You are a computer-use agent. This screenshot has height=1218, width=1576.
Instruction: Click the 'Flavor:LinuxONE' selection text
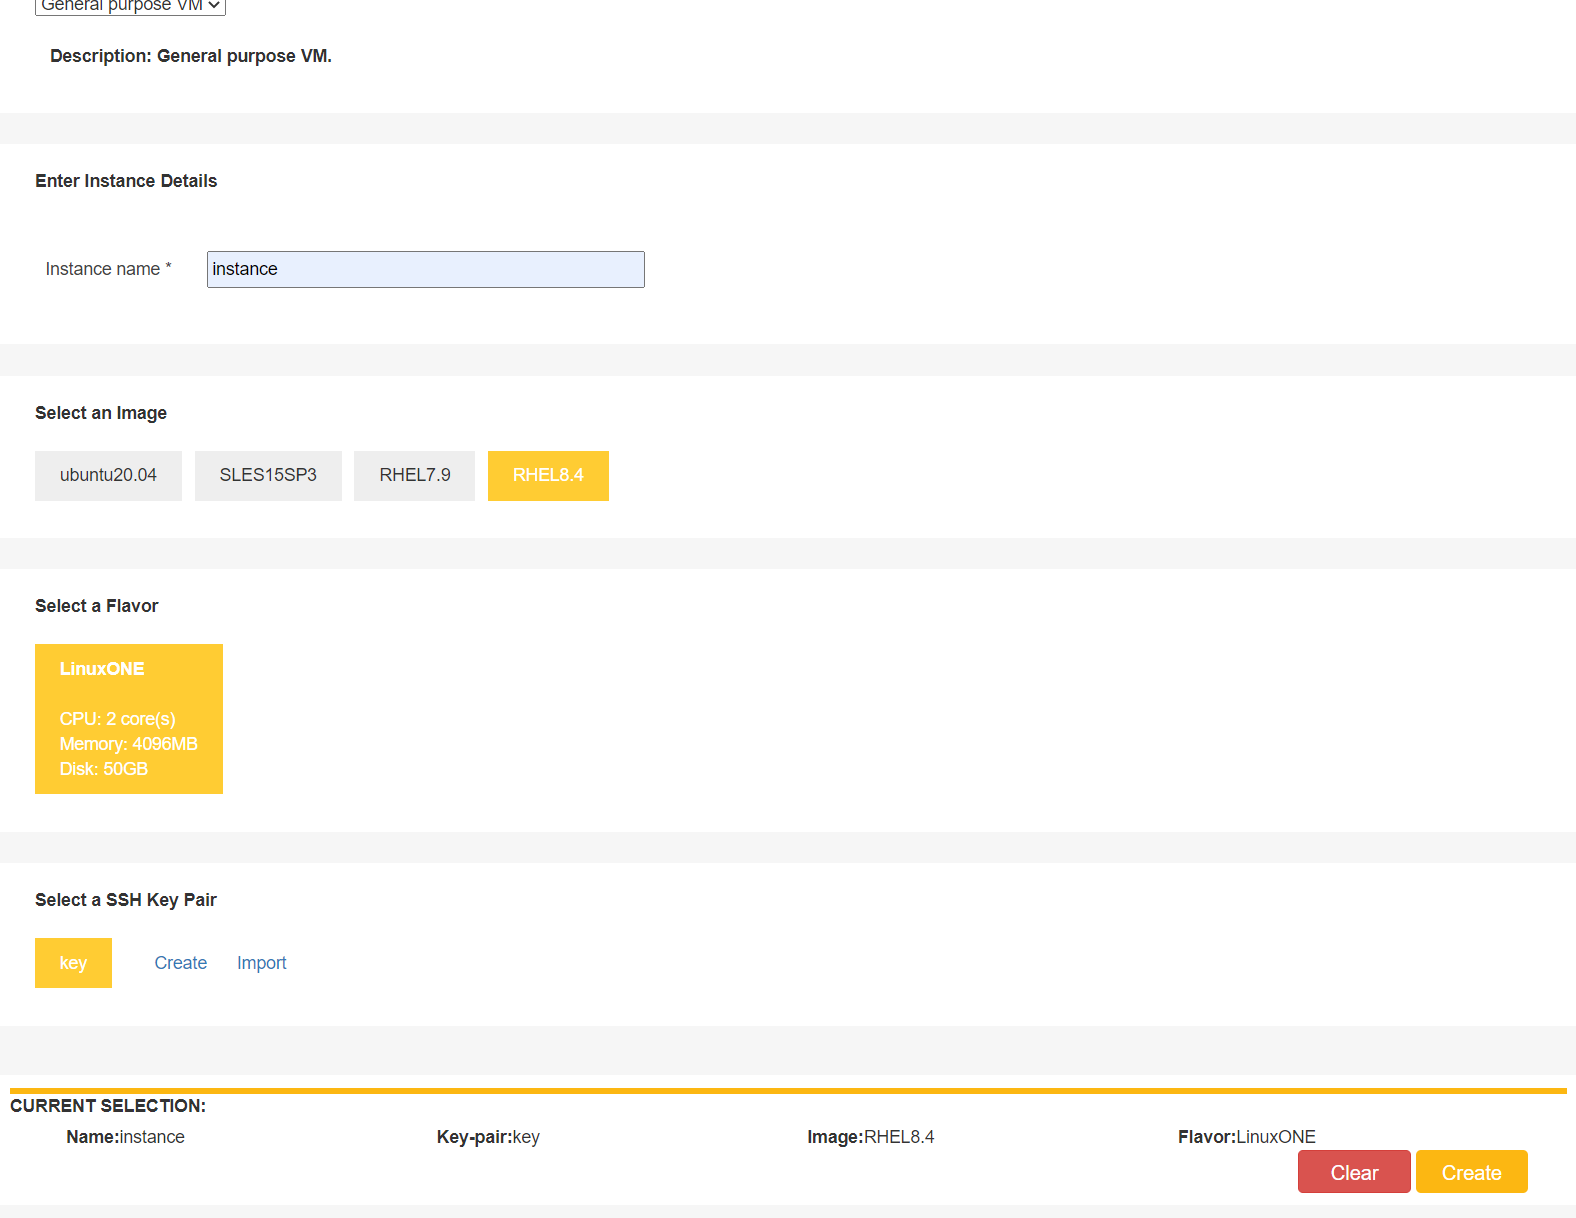pos(1247,1137)
